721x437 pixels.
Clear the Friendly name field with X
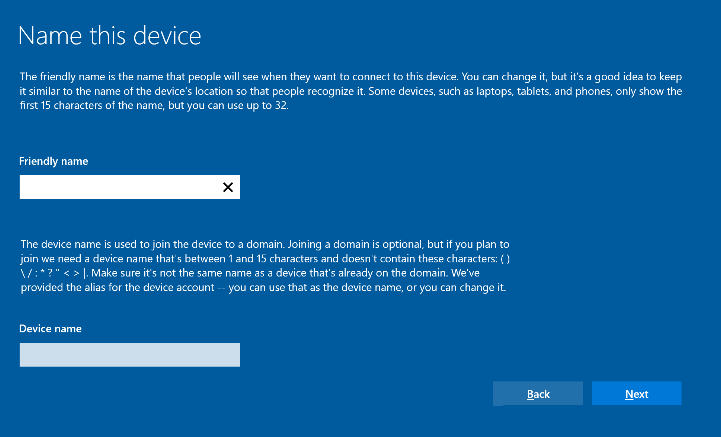(228, 187)
